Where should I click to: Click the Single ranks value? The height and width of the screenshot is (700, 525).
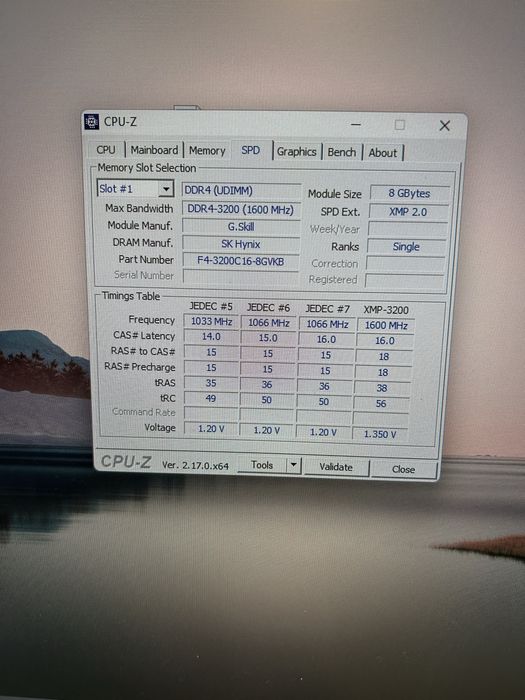pyautogui.click(x=406, y=246)
